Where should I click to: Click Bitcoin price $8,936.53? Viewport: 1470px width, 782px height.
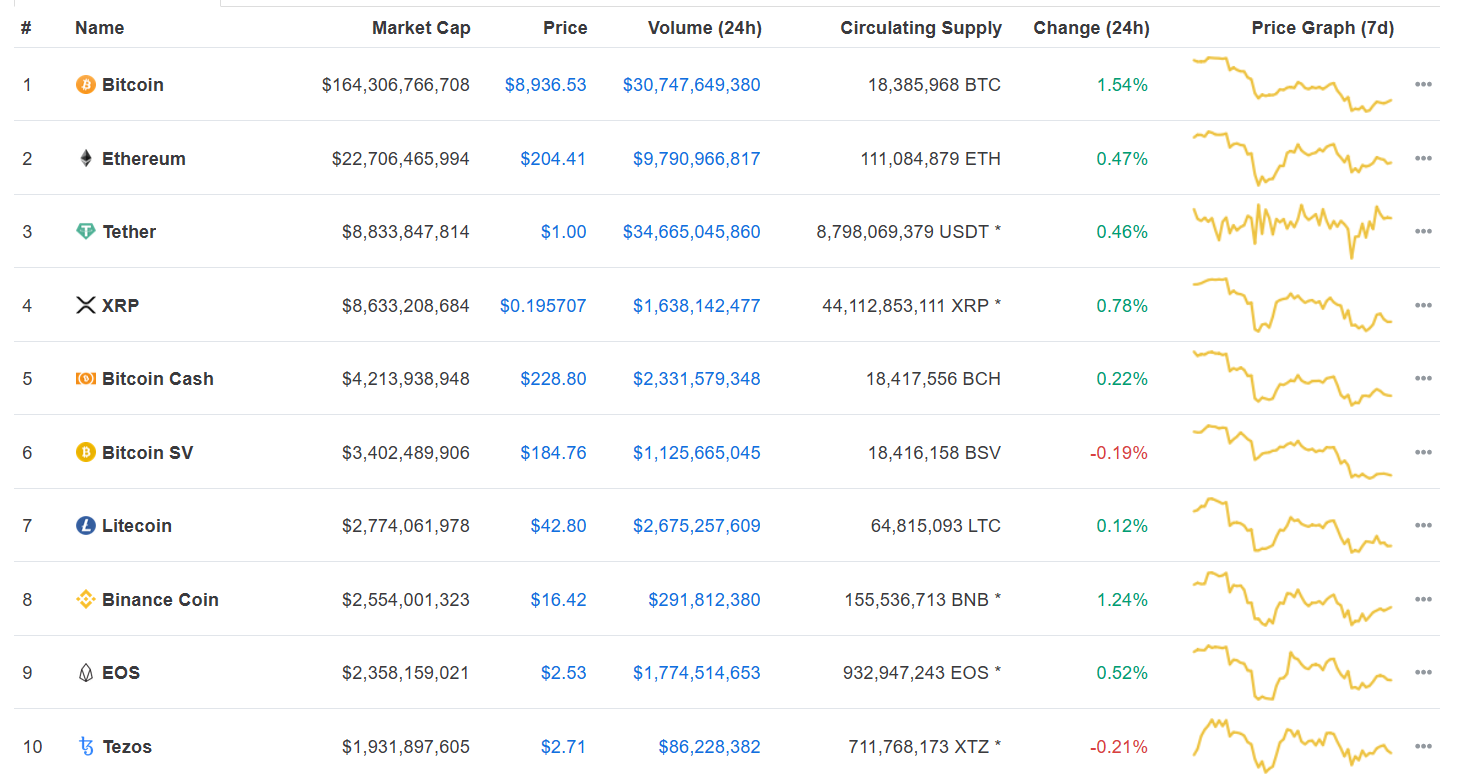546,85
